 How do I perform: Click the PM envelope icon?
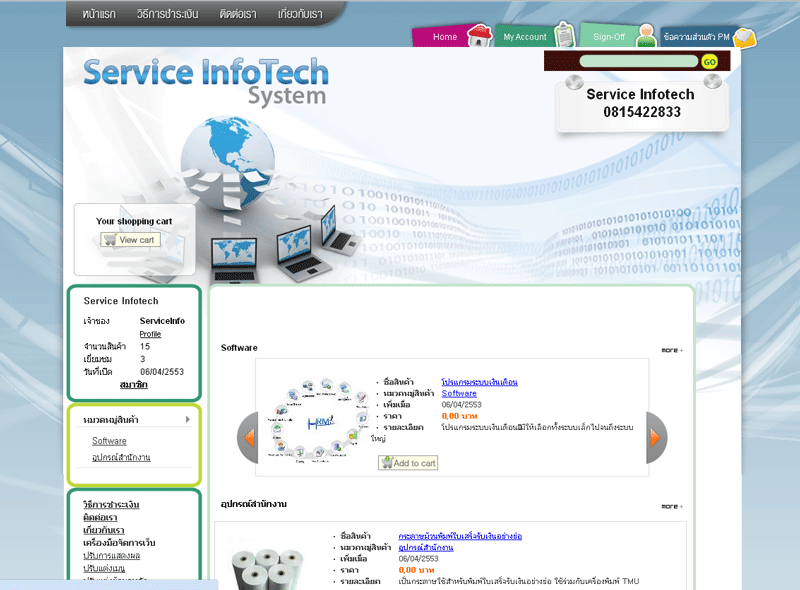(x=744, y=38)
